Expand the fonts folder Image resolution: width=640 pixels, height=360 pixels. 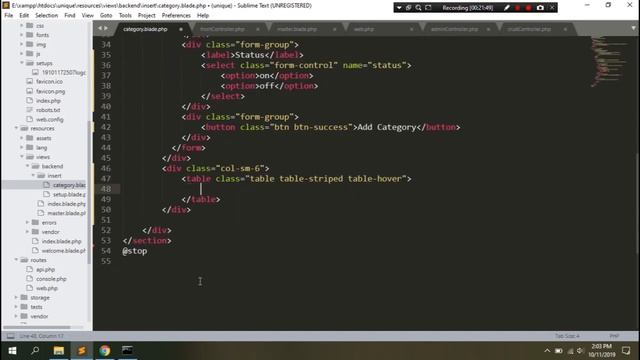(x=22, y=35)
